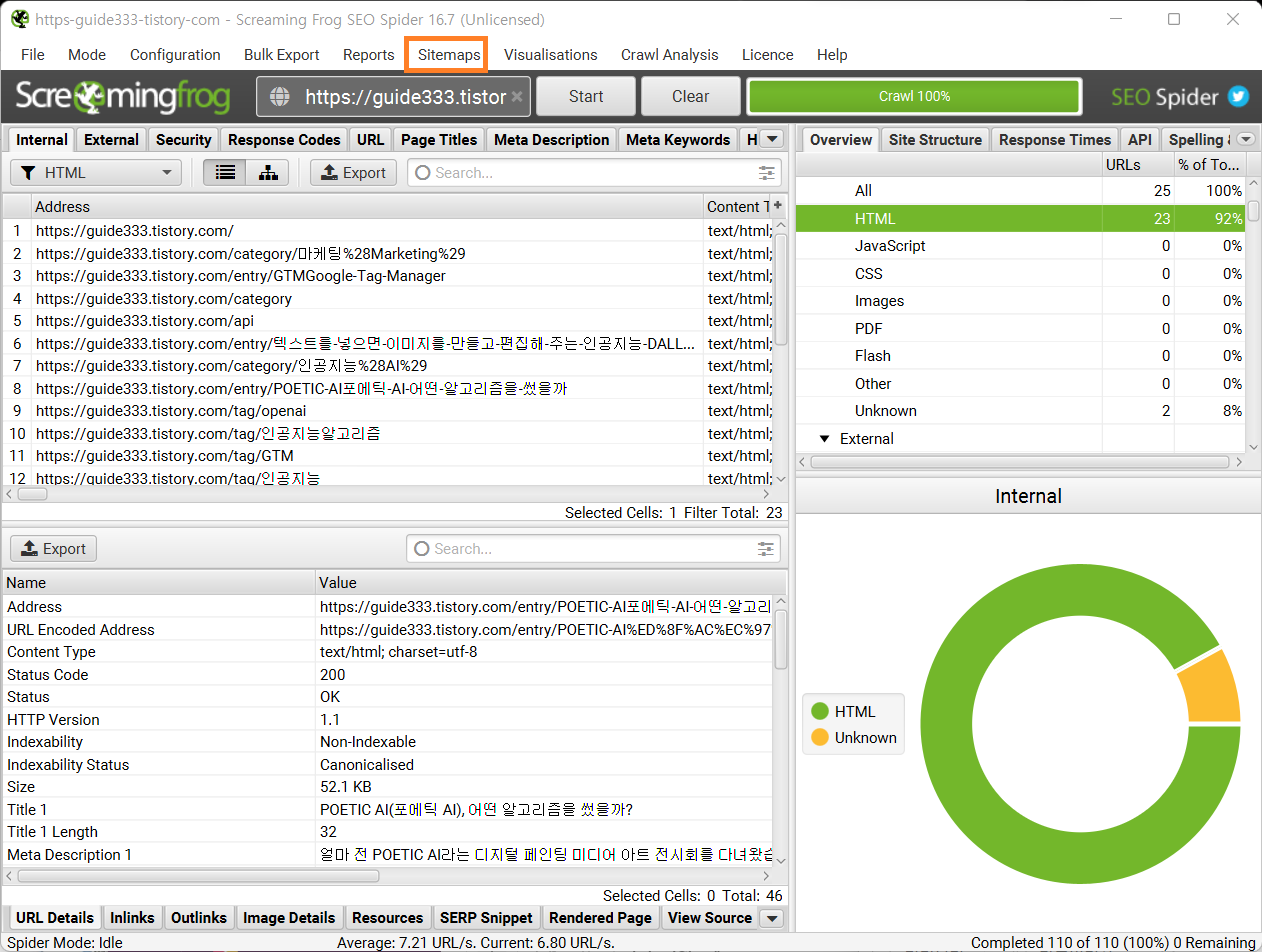Click the Start crawl button
The image size is (1262, 952).
(x=586, y=97)
